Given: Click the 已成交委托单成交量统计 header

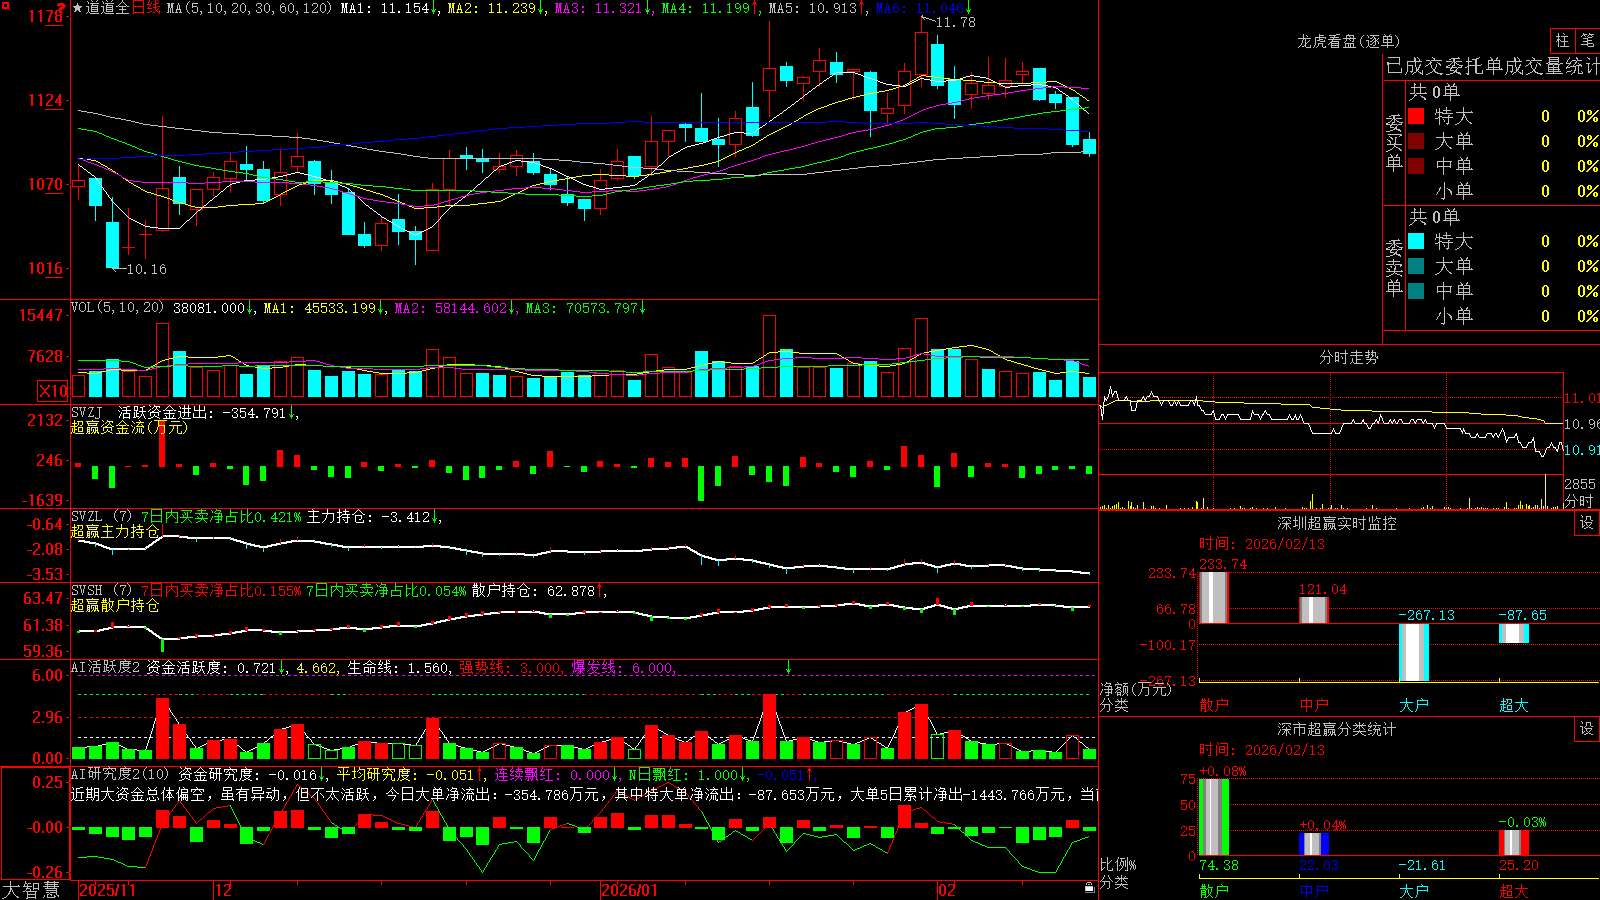Looking at the screenshot, I should click(x=1492, y=66).
